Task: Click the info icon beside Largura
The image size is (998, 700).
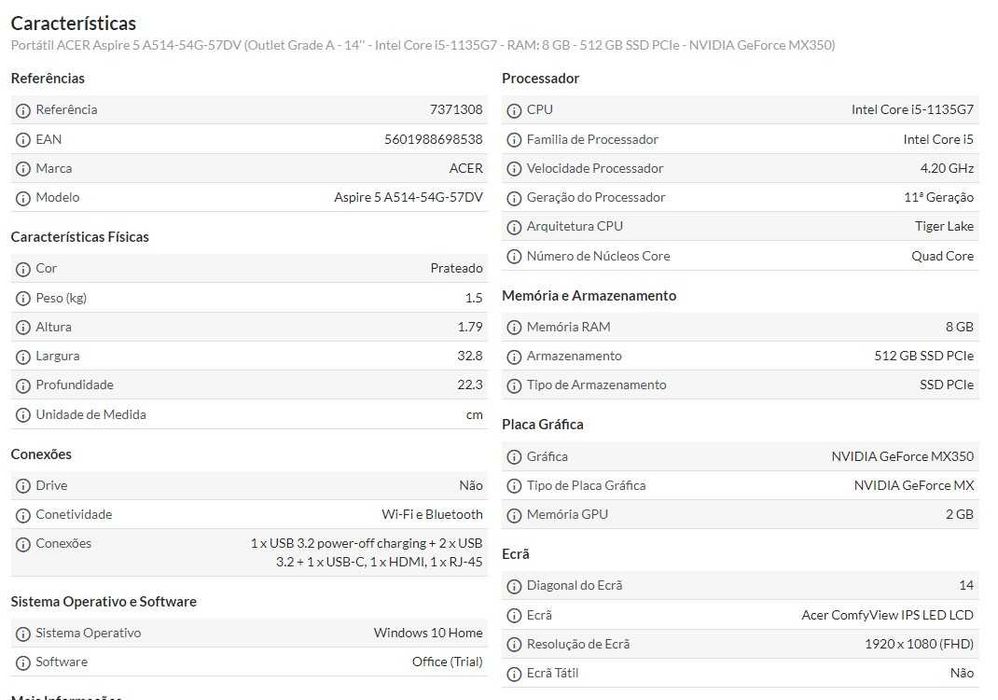Action: coord(23,357)
